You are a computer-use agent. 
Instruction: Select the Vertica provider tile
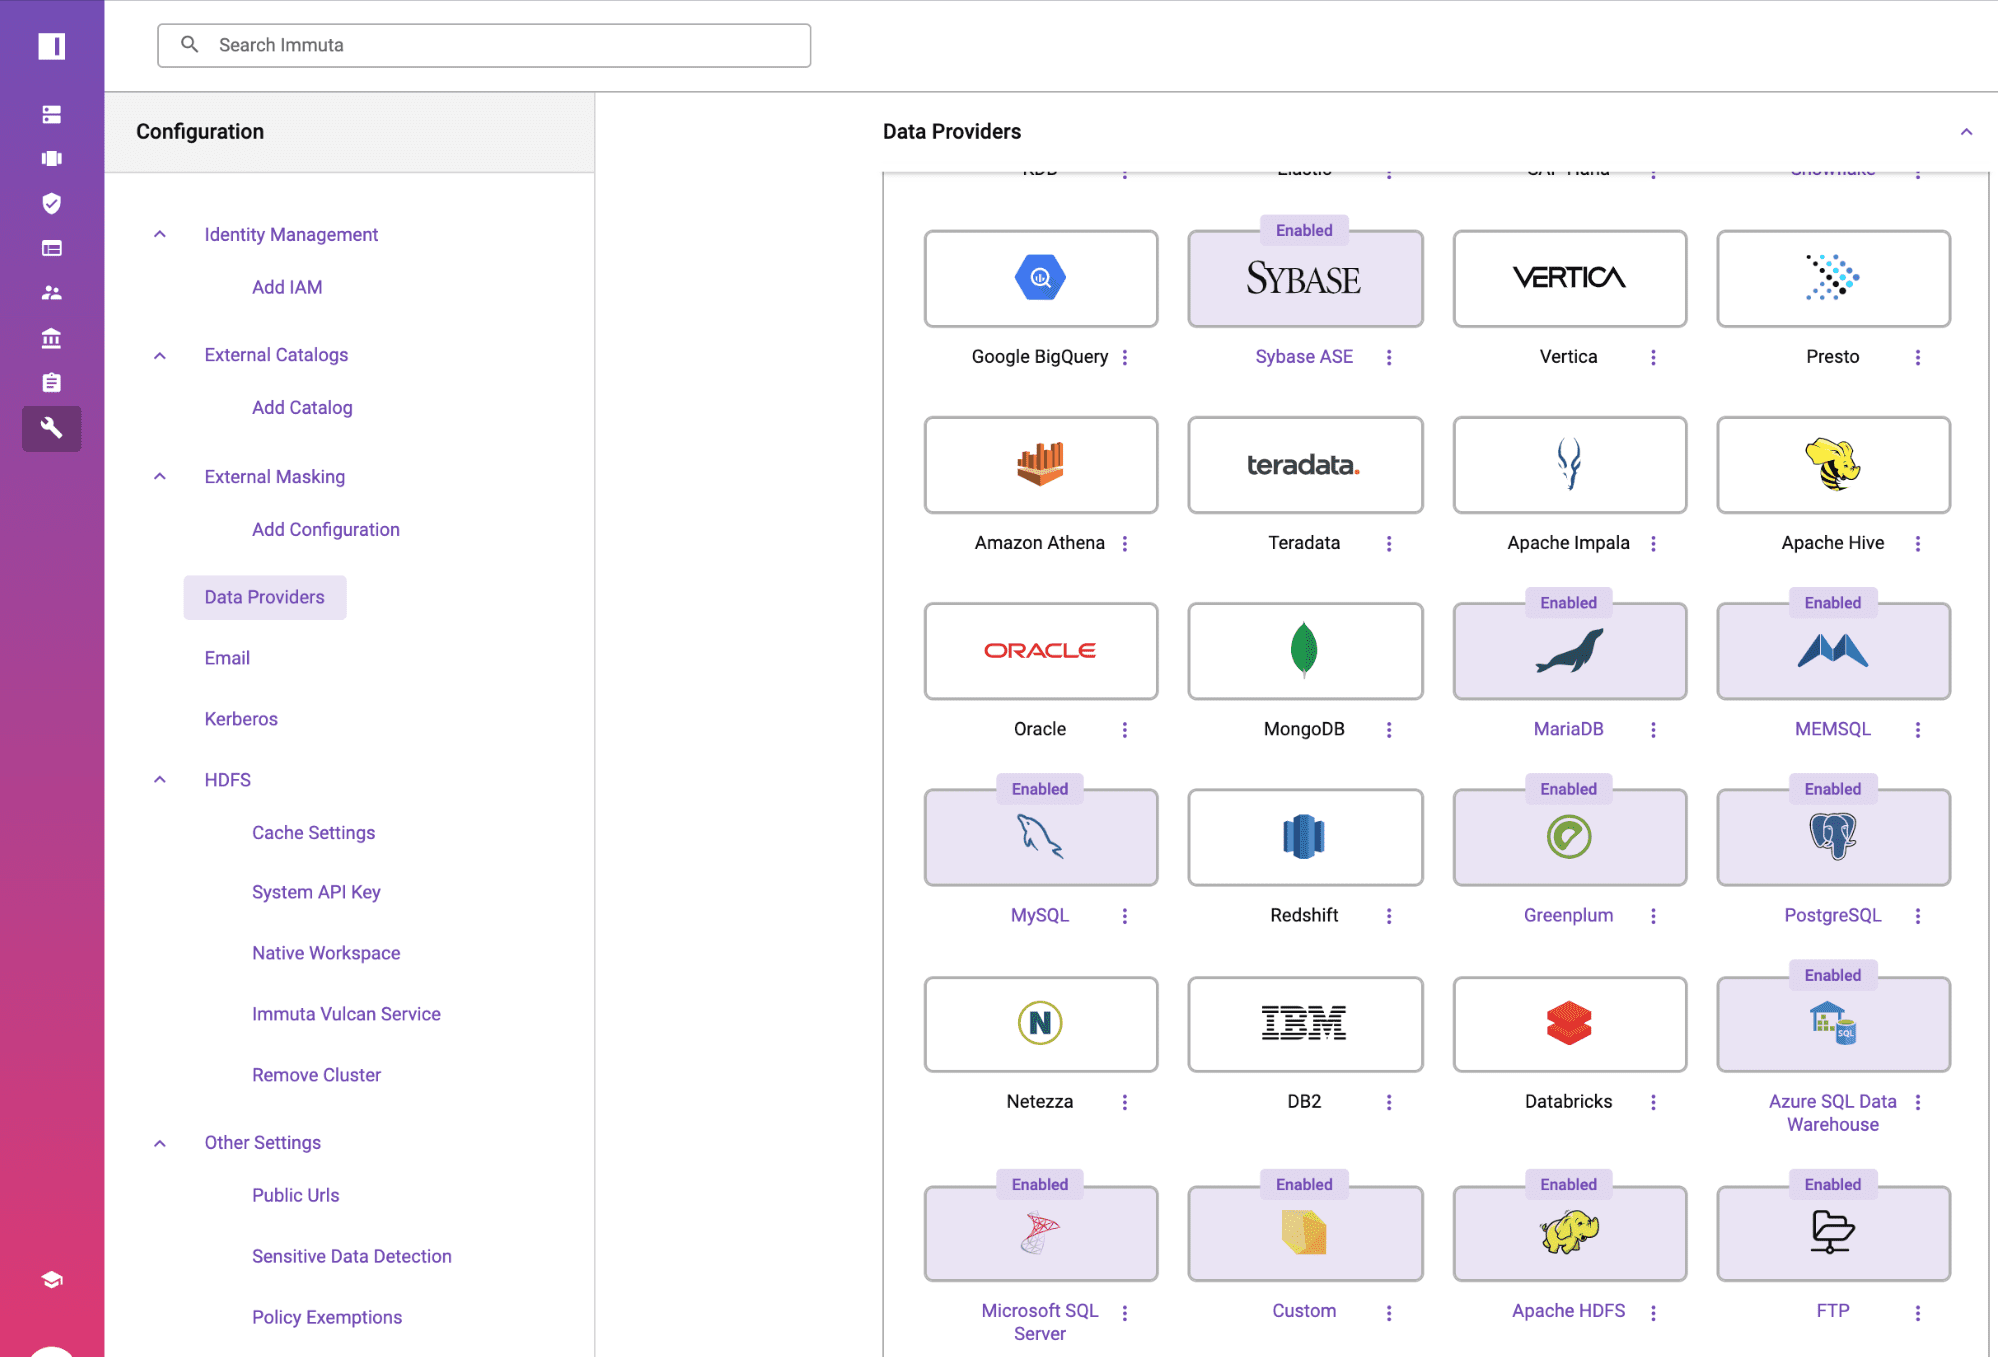click(x=1569, y=279)
